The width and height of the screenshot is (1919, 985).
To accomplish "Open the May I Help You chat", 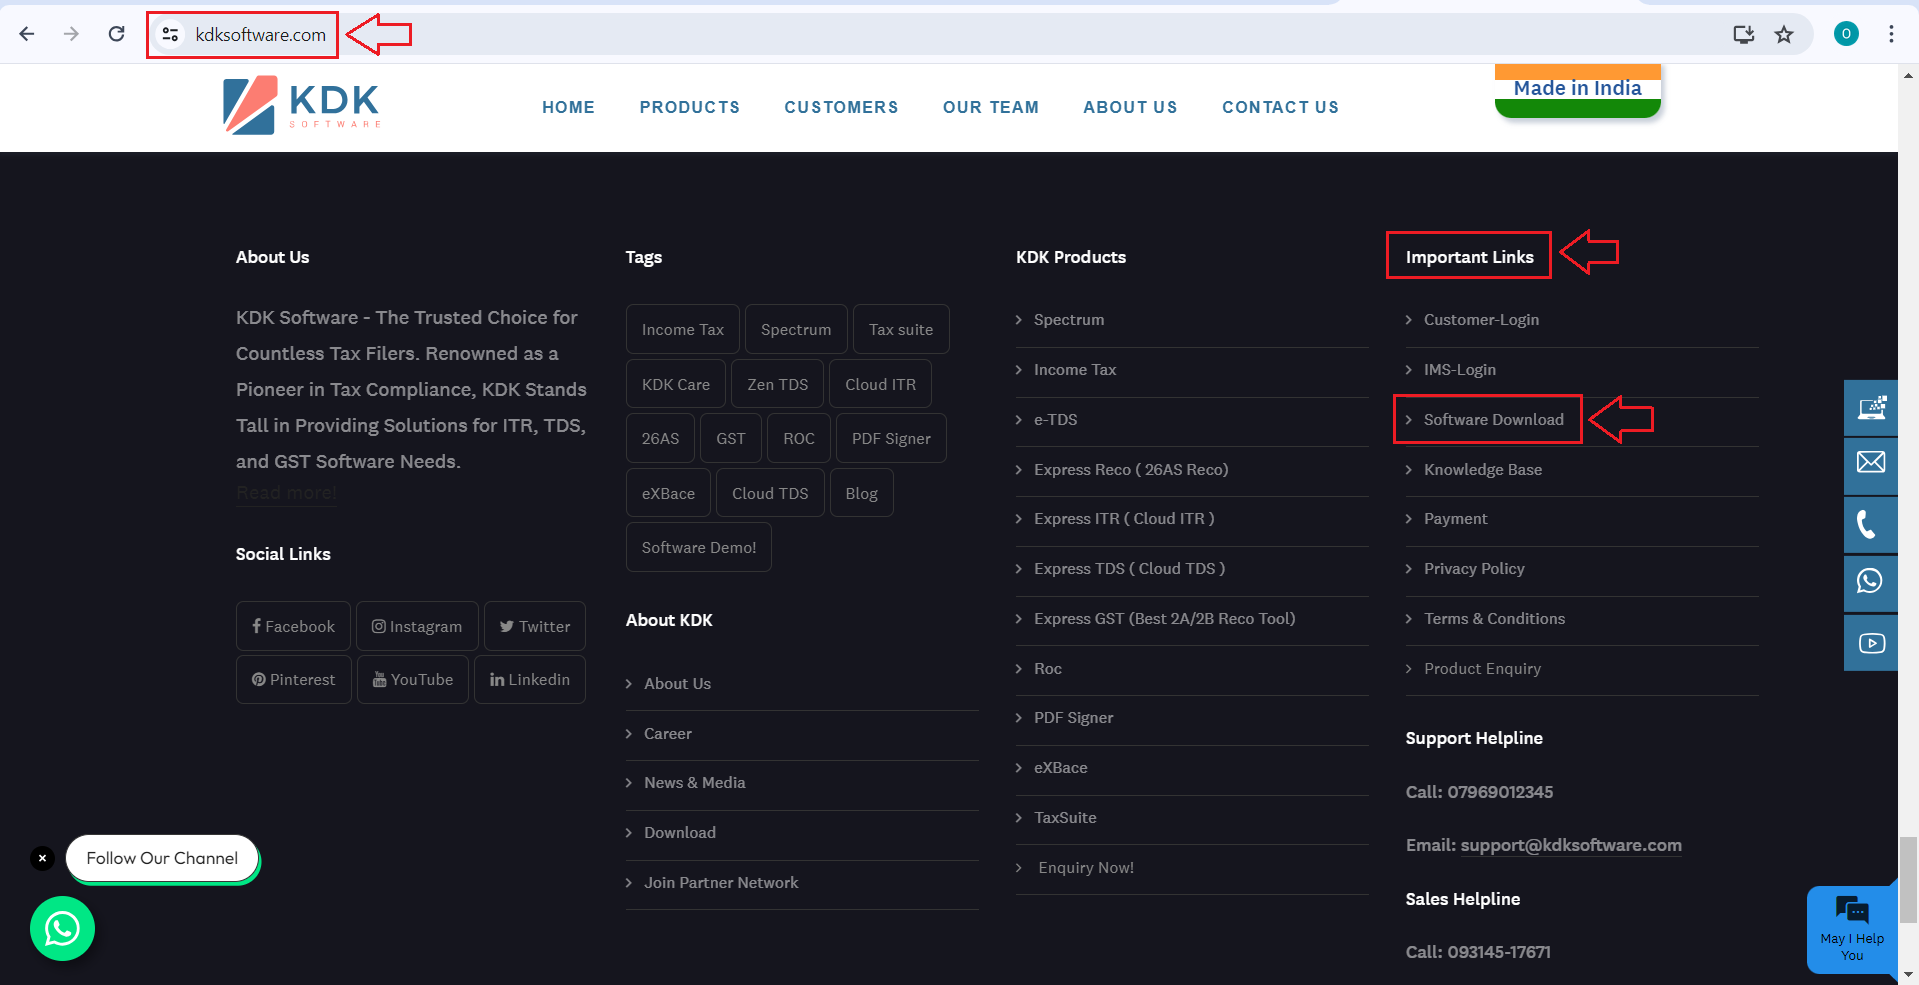I will tap(1852, 930).
